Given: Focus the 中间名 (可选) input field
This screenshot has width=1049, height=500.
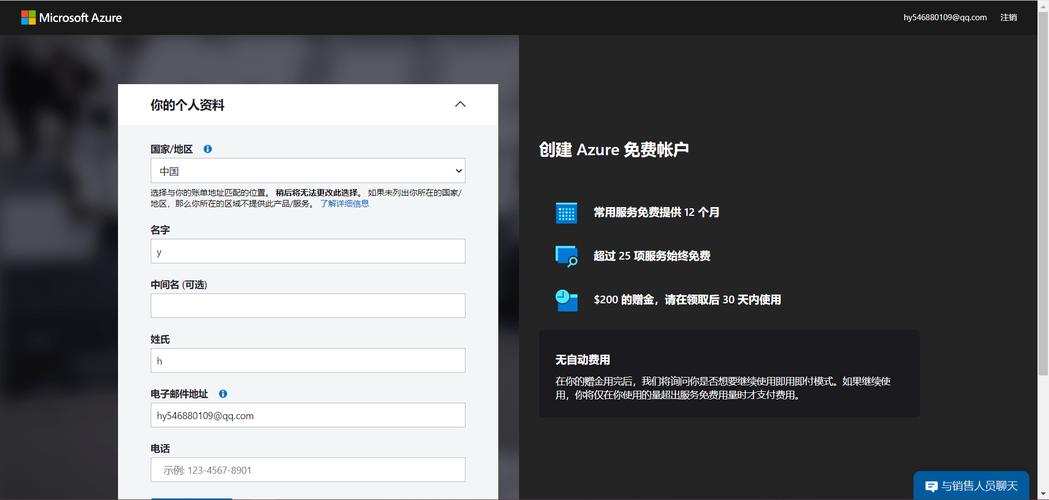Looking at the screenshot, I should pos(308,306).
